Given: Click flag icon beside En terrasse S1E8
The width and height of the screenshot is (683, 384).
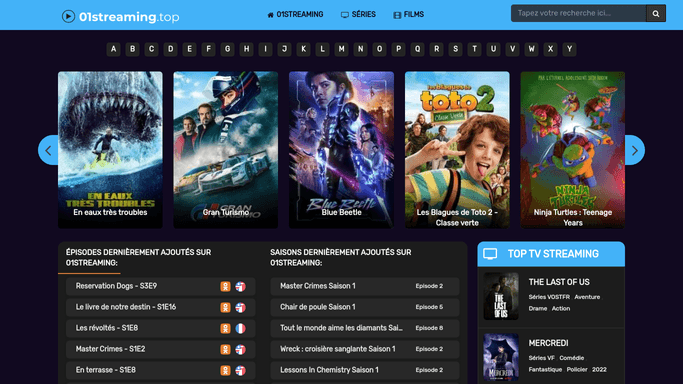Looking at the screenshot, I should coord(240,370).
